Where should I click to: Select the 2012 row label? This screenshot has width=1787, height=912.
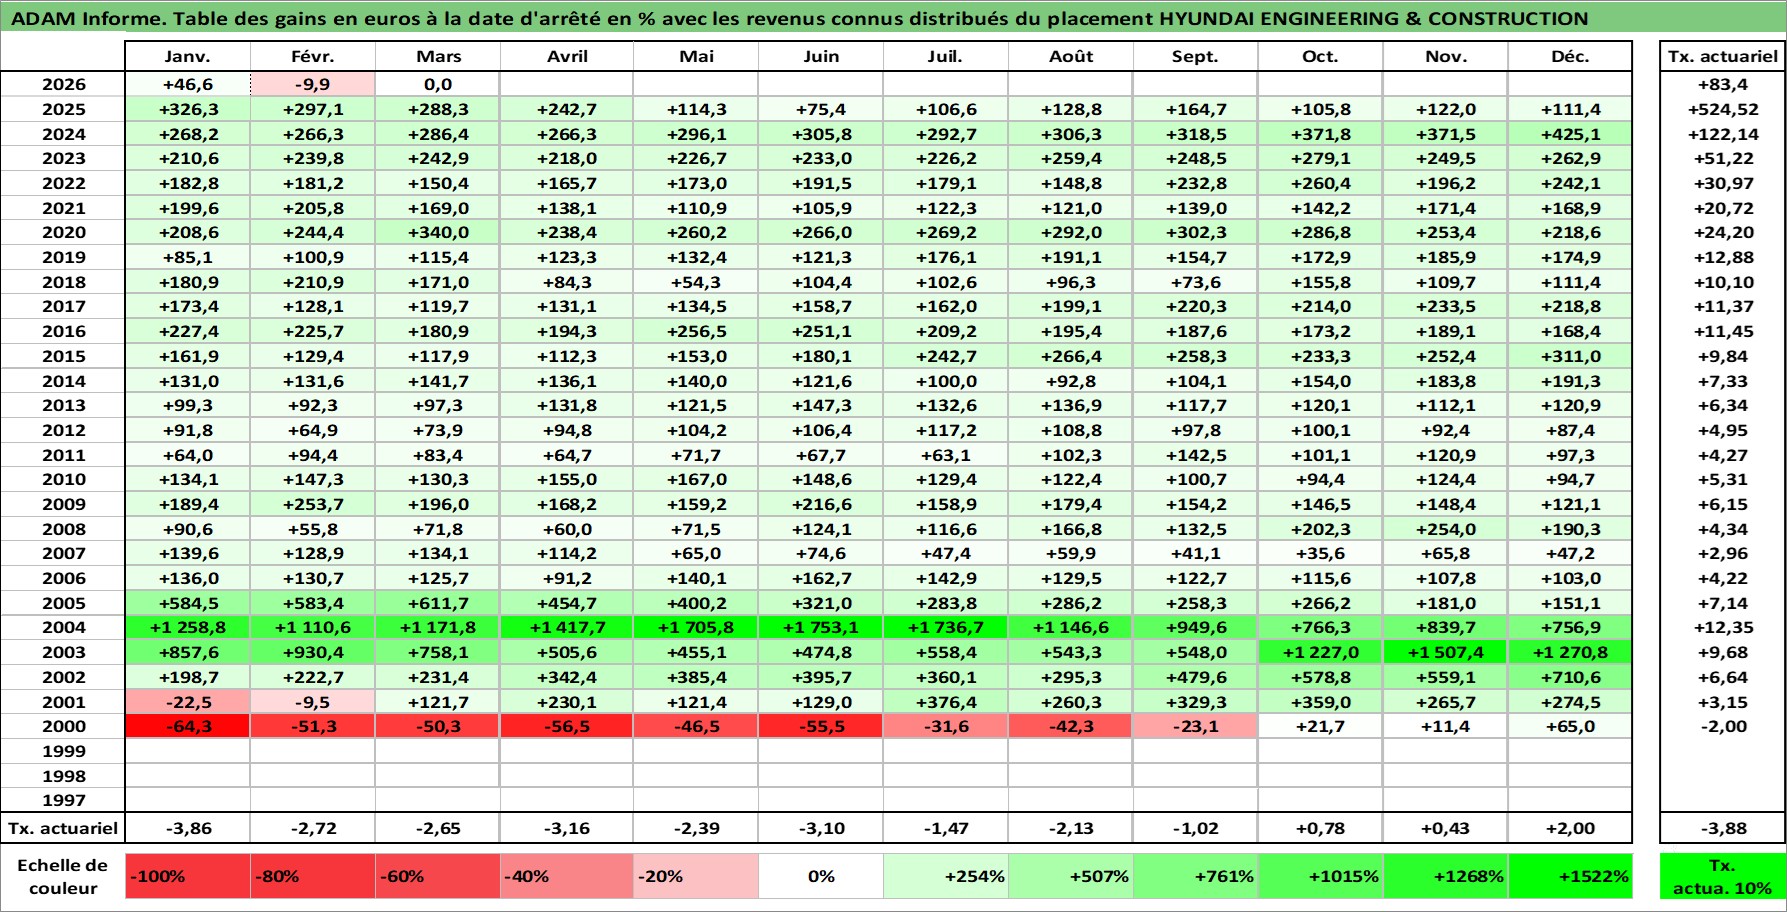tap(63, 431)
